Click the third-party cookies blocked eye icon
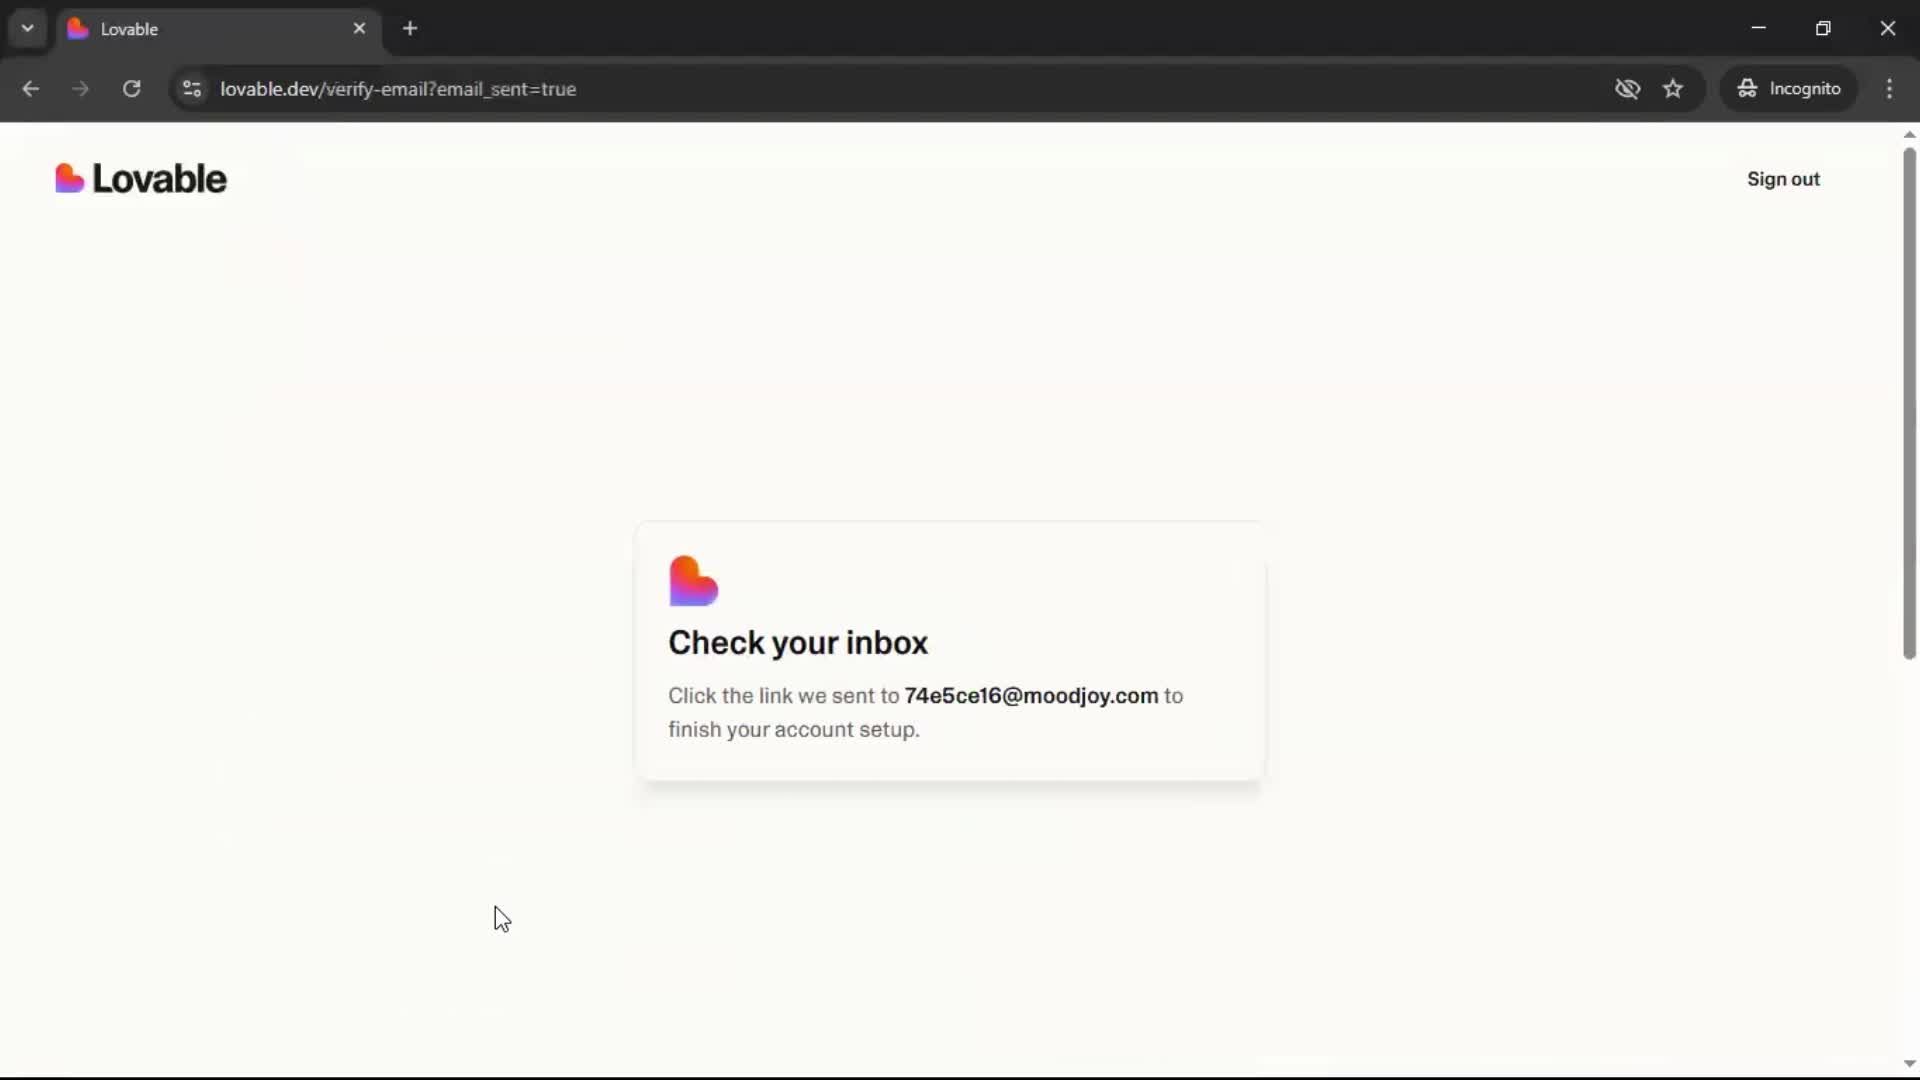Image resolution: width=1920 pixels, height=1080 pixels. click(x=1627, y=89)
